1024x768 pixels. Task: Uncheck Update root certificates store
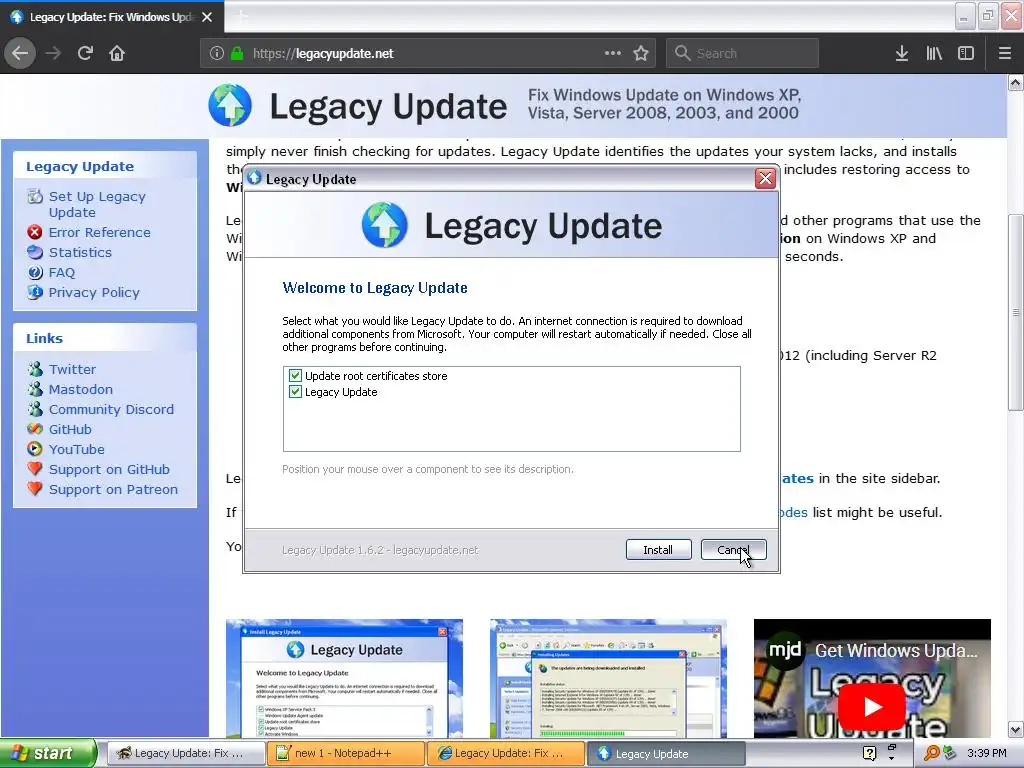[295, 376]
